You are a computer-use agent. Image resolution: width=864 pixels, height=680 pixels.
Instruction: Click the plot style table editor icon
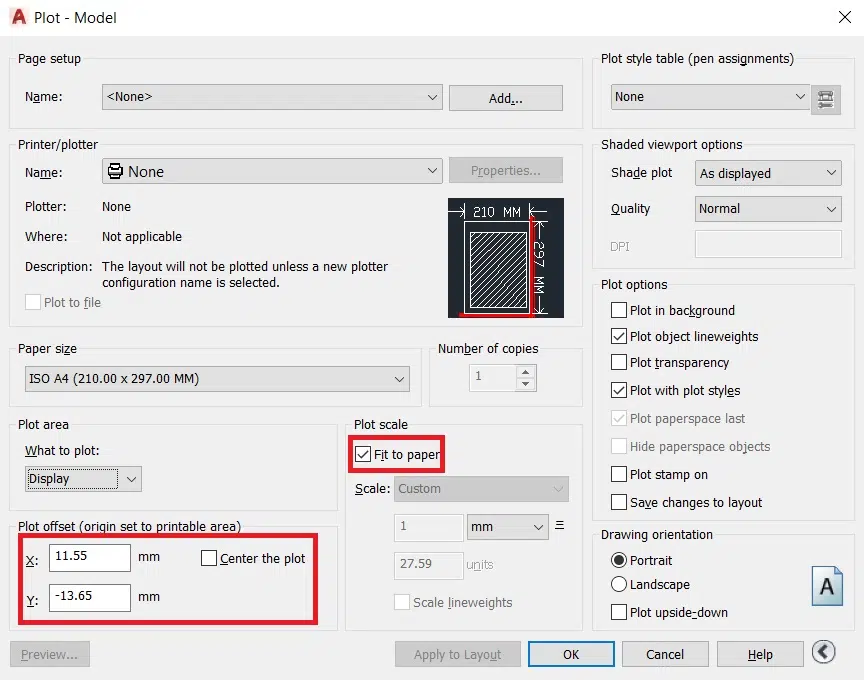tap(825, 98)
